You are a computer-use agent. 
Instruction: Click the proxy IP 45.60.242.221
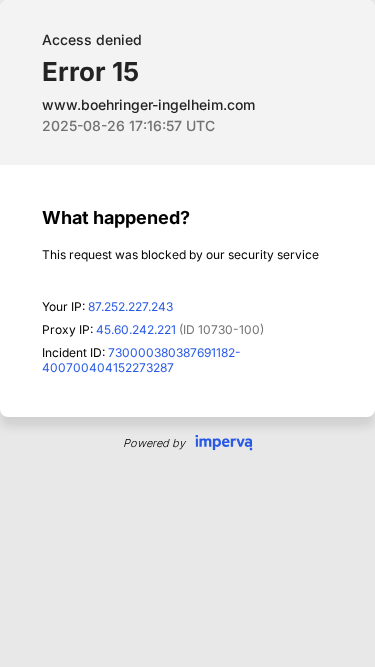(136, 330)
